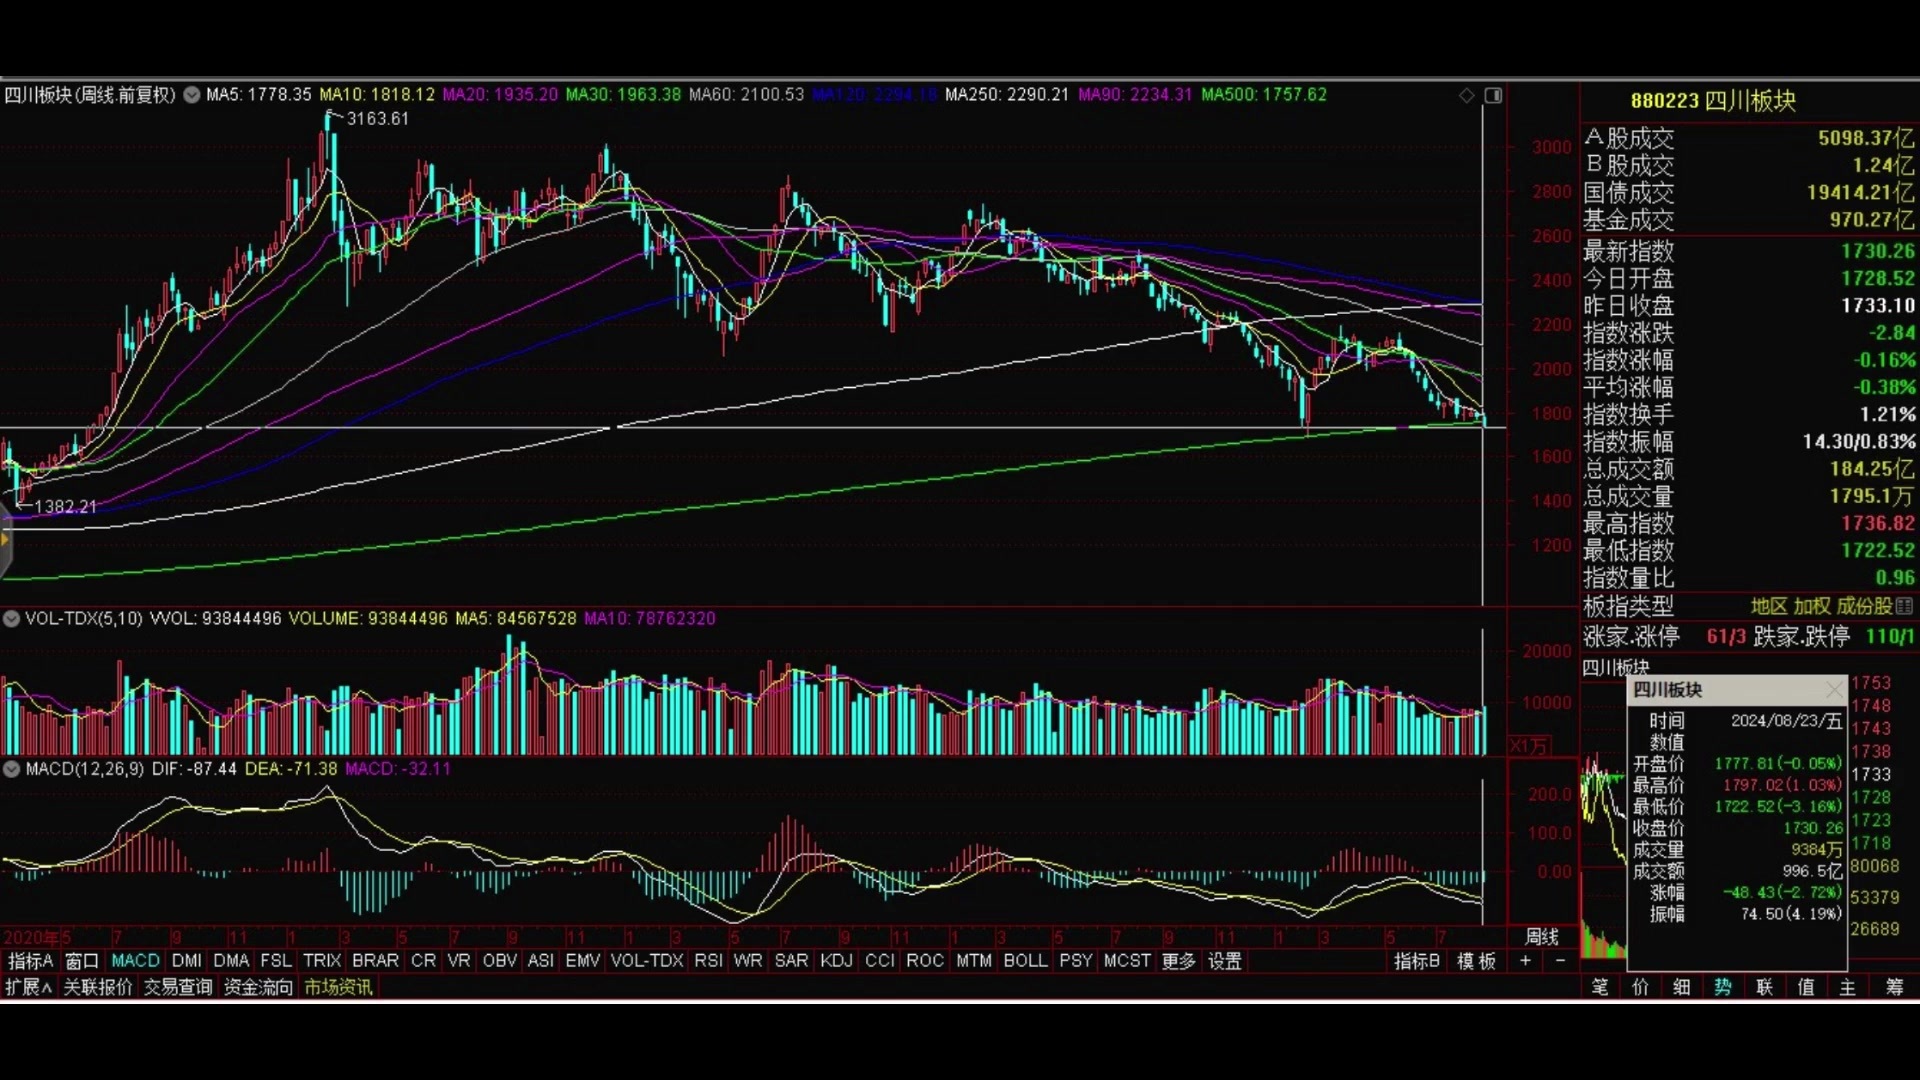The height and width of the screenshot is (1080, 1920).
Task: Click the 3163.61 high price label
Action: pyautogui.click(x=378, y=119)
